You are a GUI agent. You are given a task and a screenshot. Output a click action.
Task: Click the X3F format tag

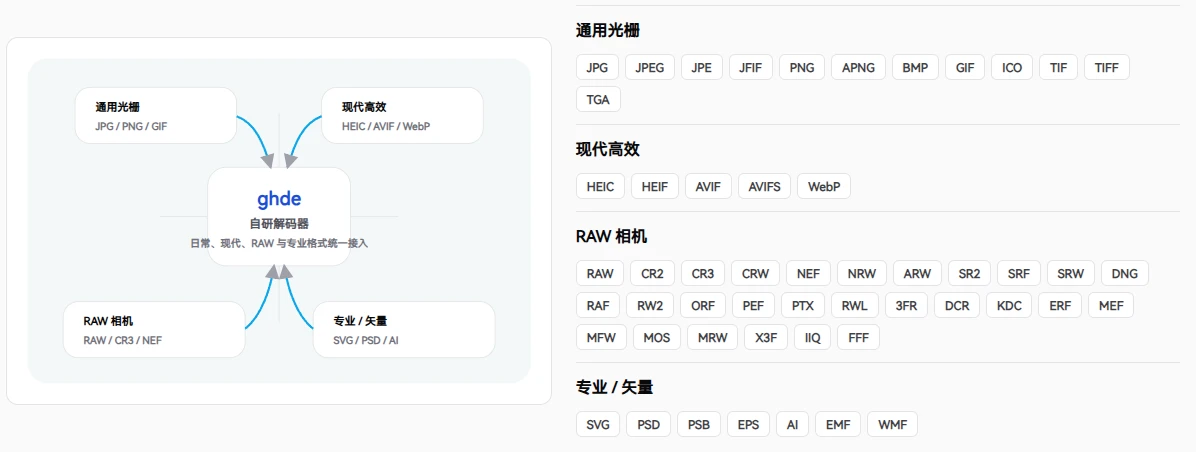[767, 337]
